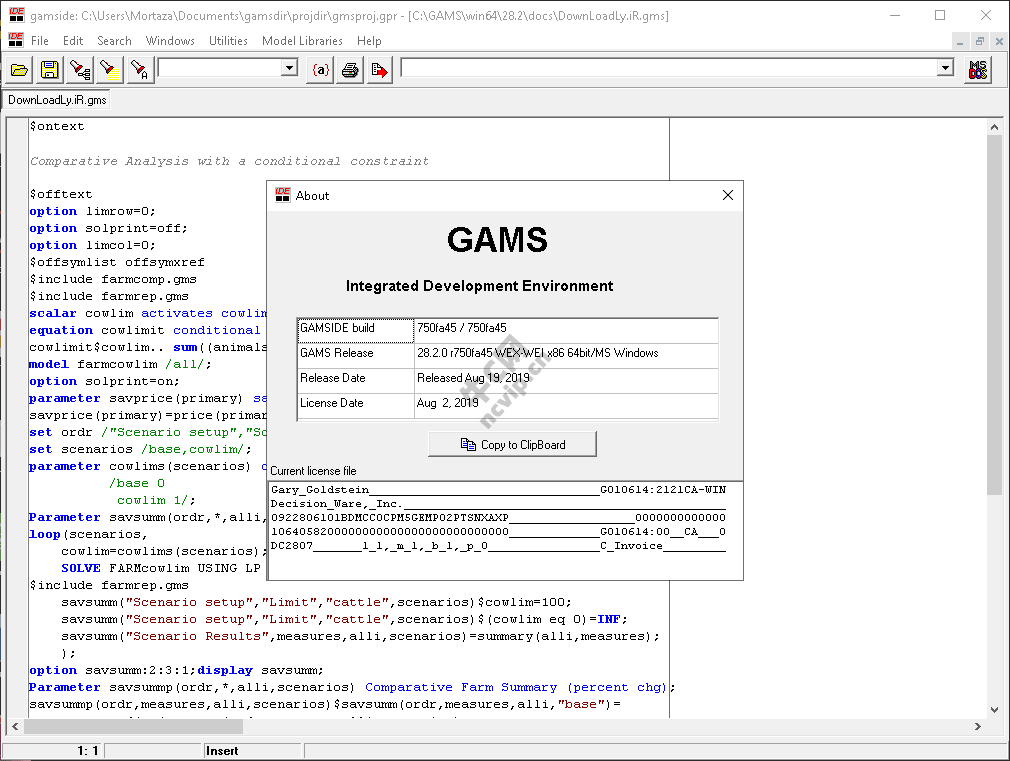
Task: Click the 'option solprint=off;' code line
Action: click(x=108, y=228)
